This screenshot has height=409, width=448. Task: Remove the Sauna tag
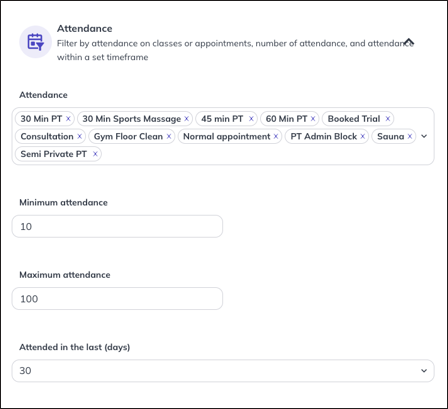point(410,136)
